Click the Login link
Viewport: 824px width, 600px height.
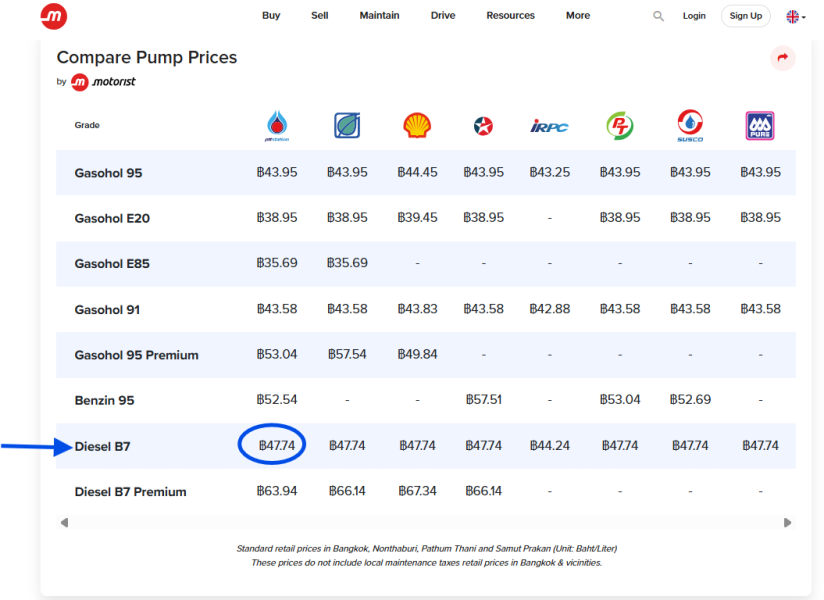[x=694, y=16]
